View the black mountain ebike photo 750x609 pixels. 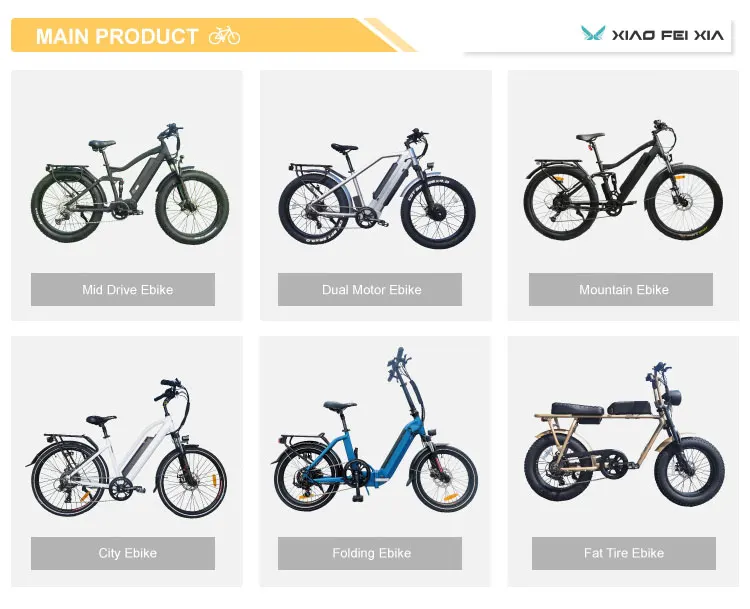623,180
